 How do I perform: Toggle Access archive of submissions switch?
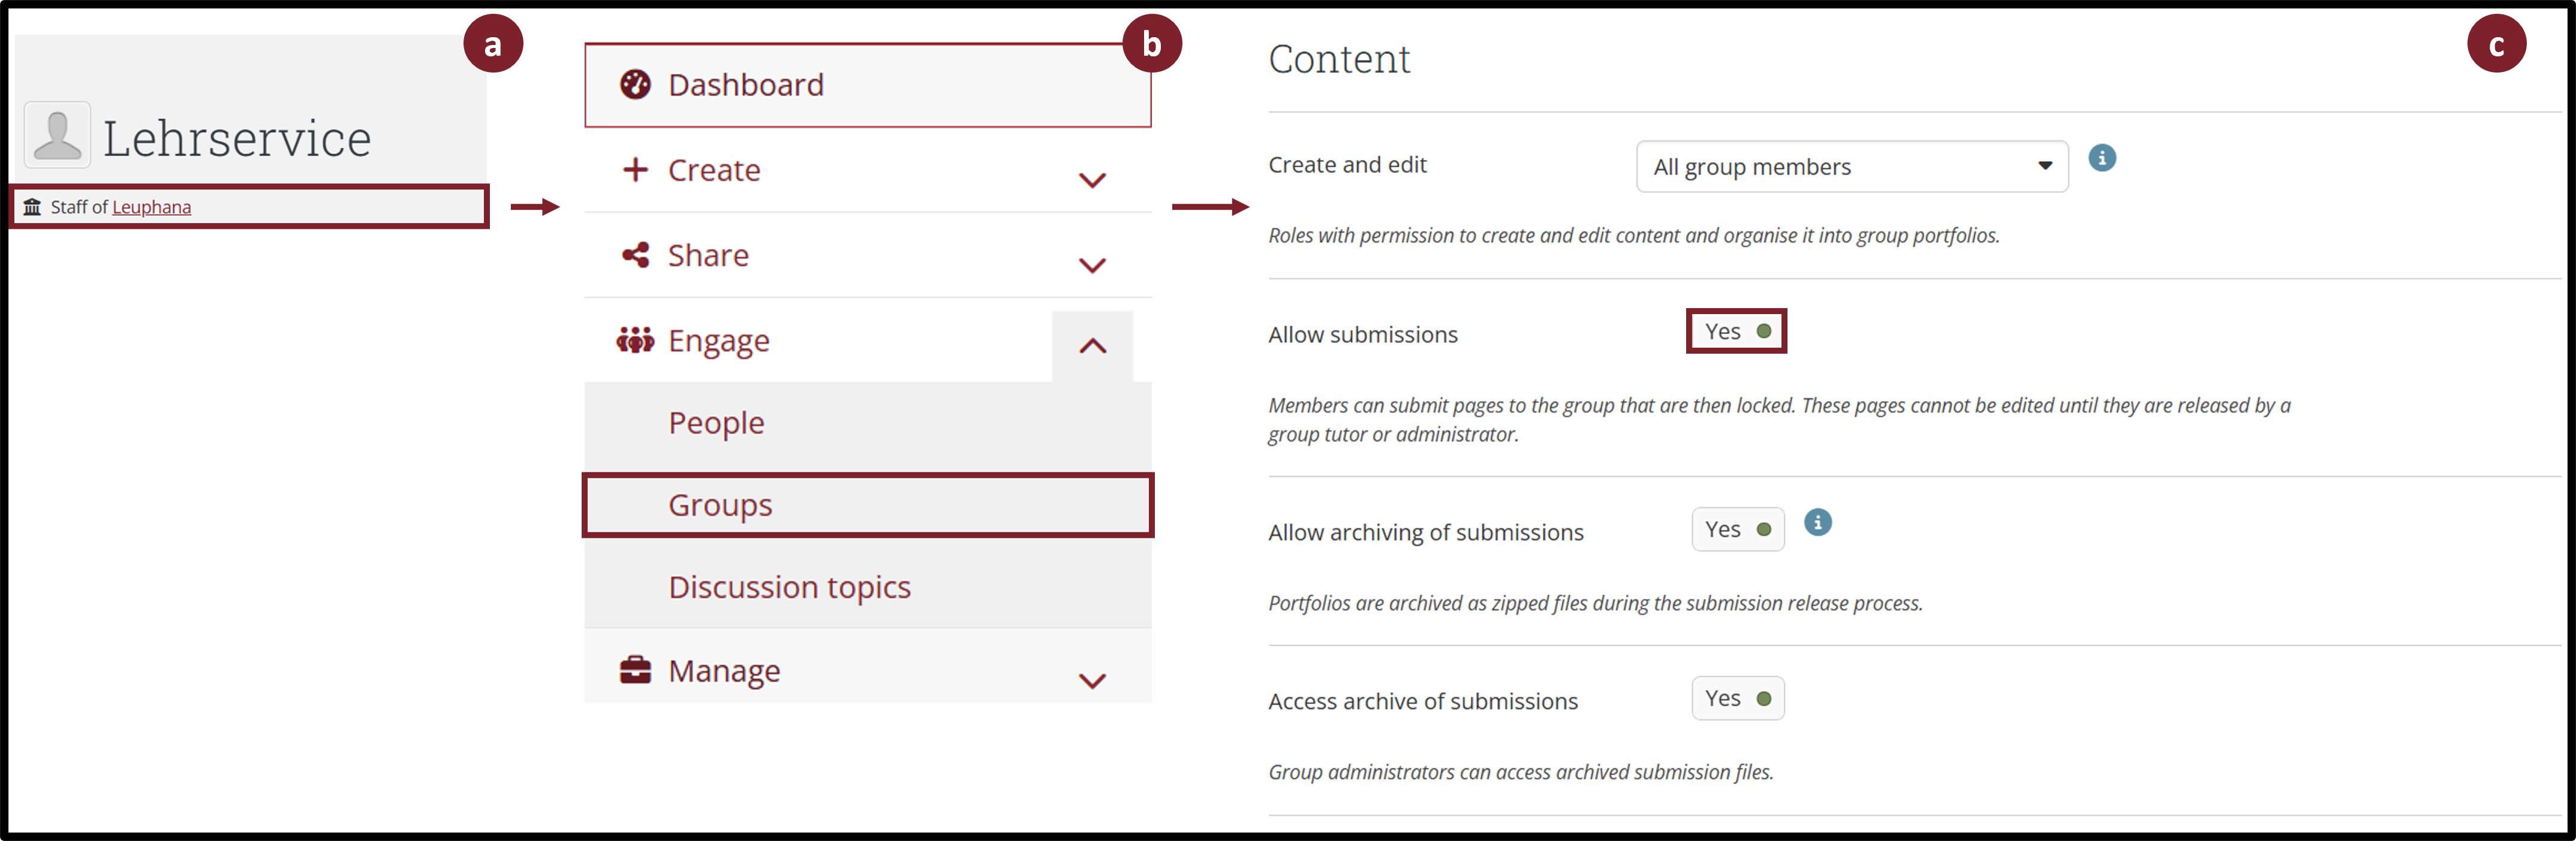click(1737, 699)
